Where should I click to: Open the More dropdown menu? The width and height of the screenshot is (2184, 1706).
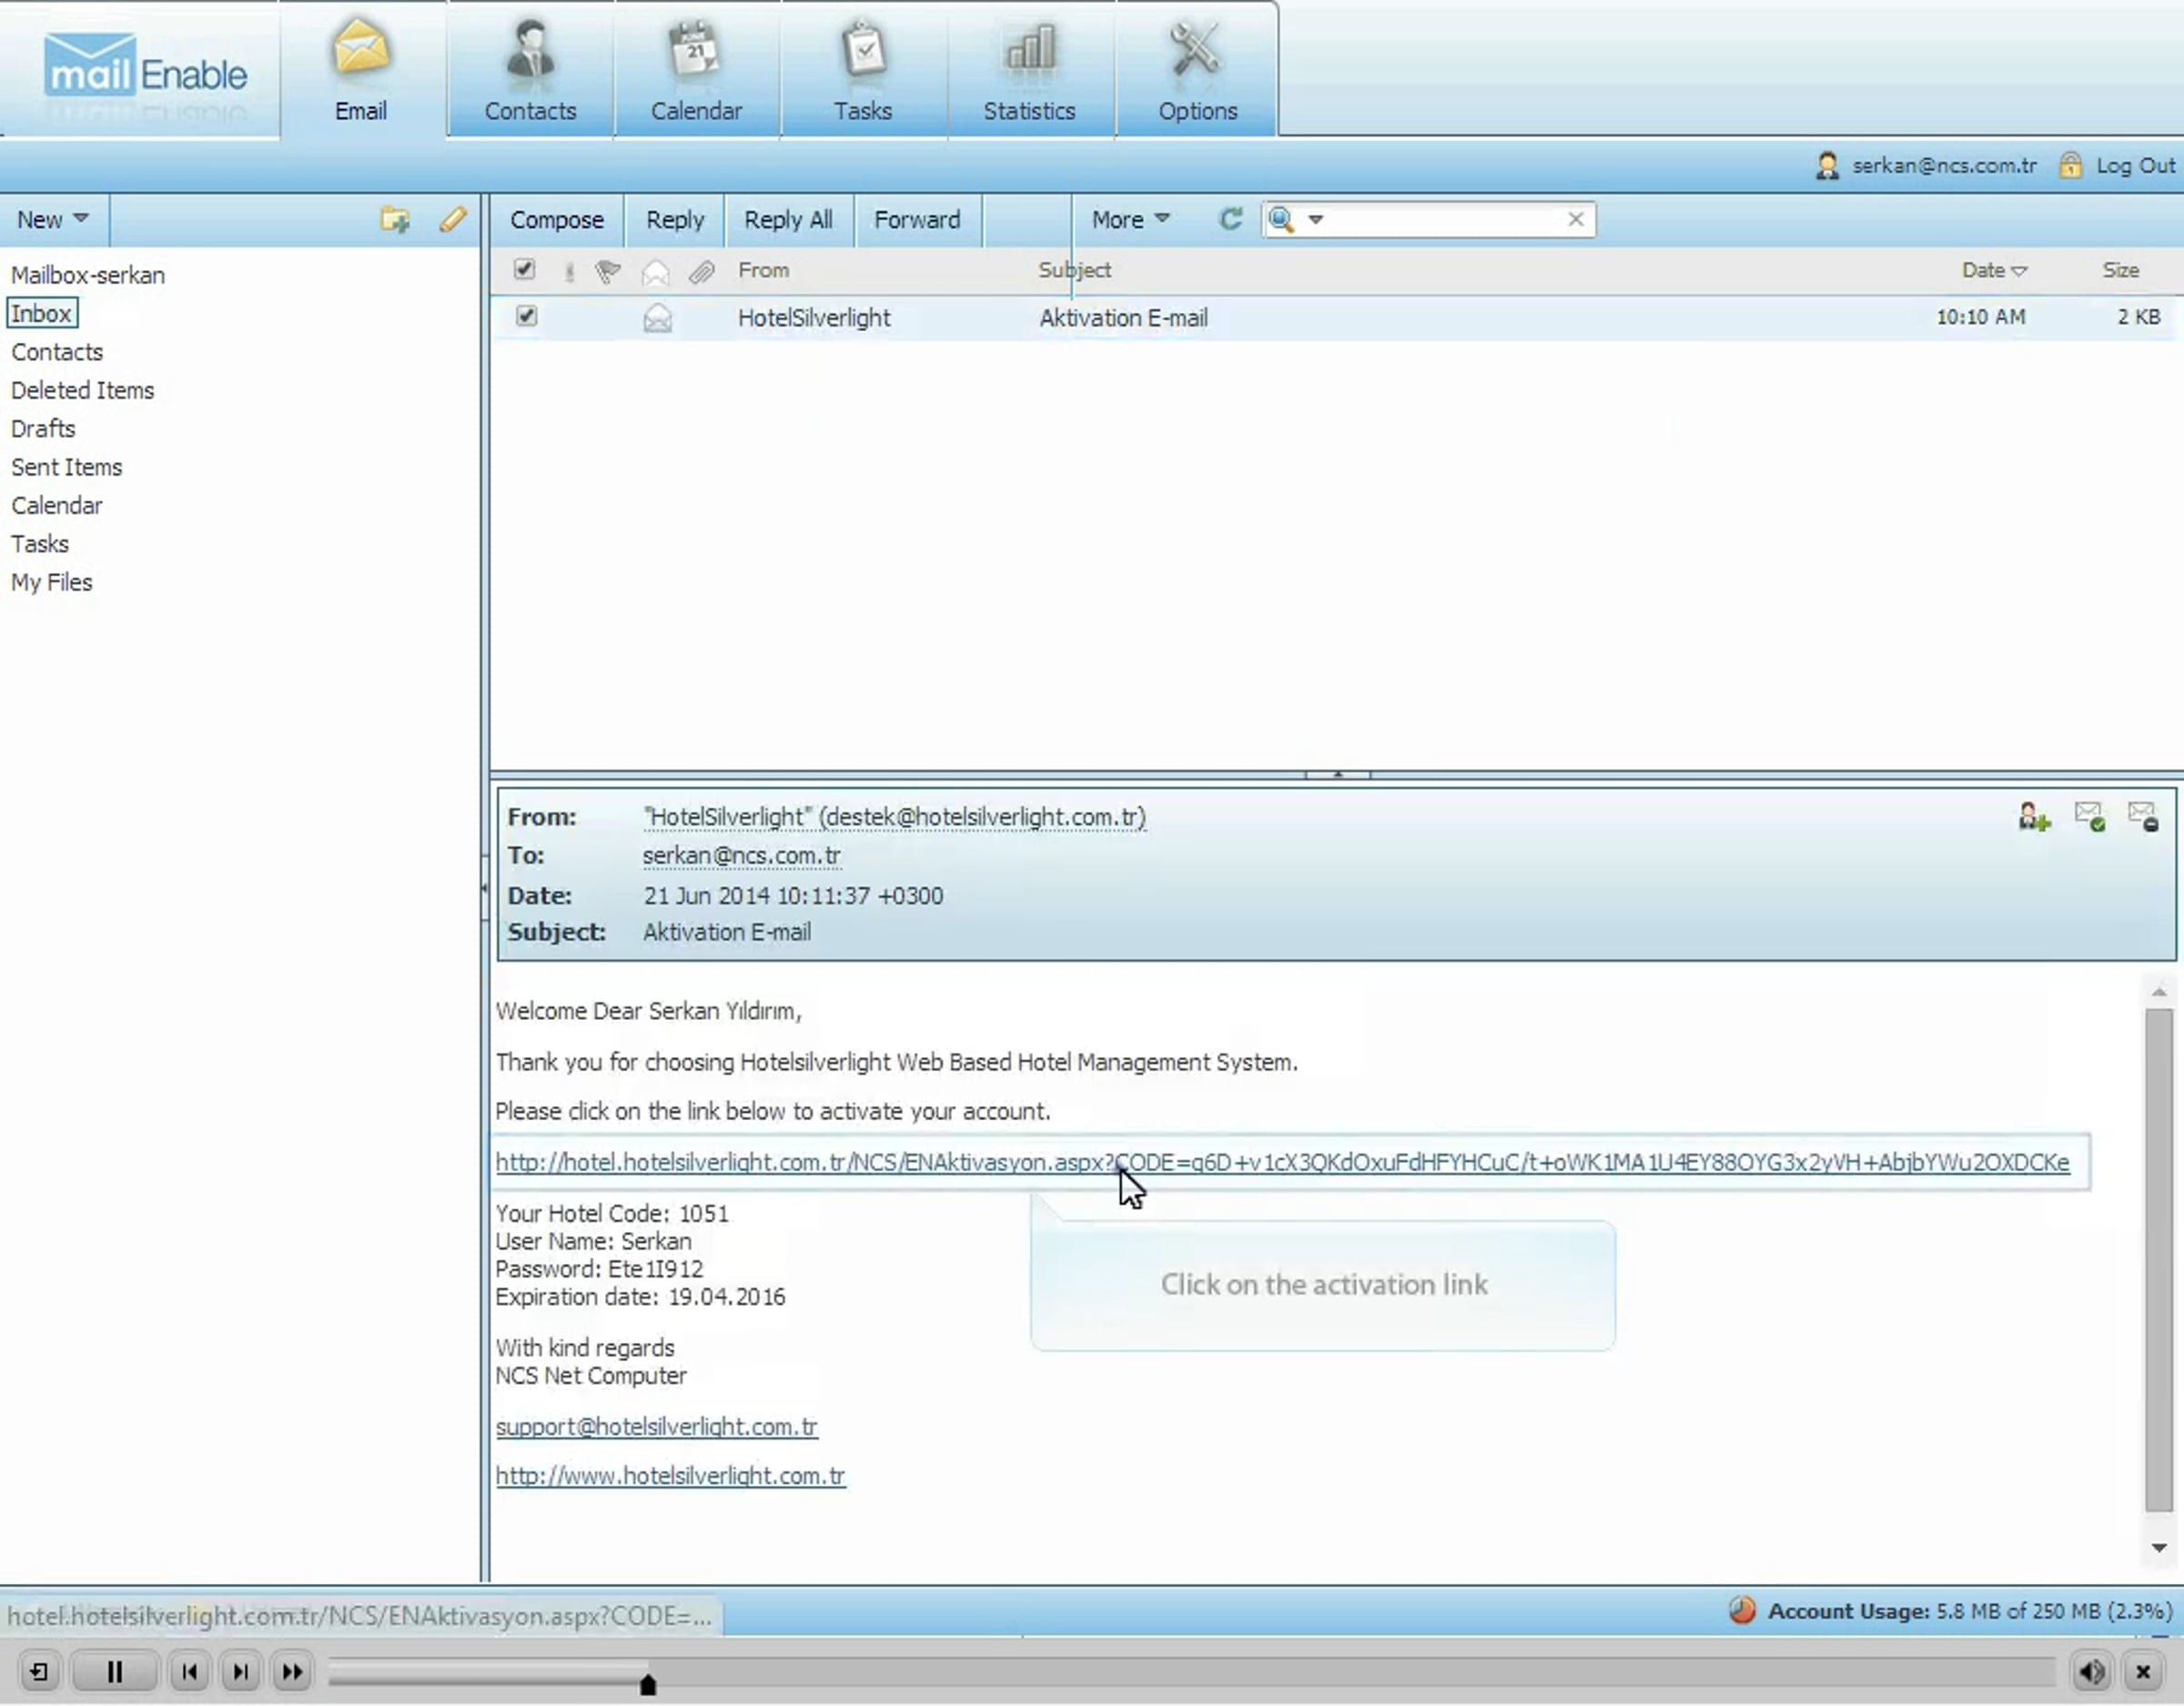[x=1130, y=219]
